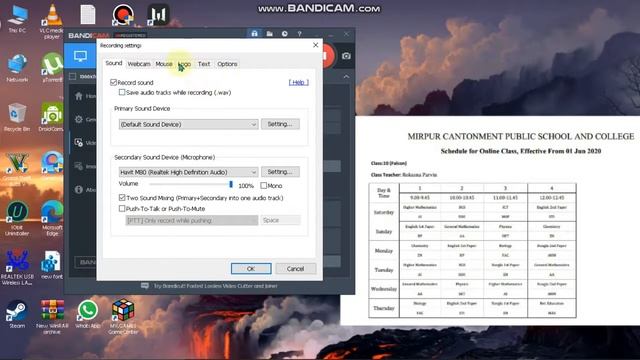Open the This PC desktop icon
The image size is (640, 360).
[x=17, y=18]
